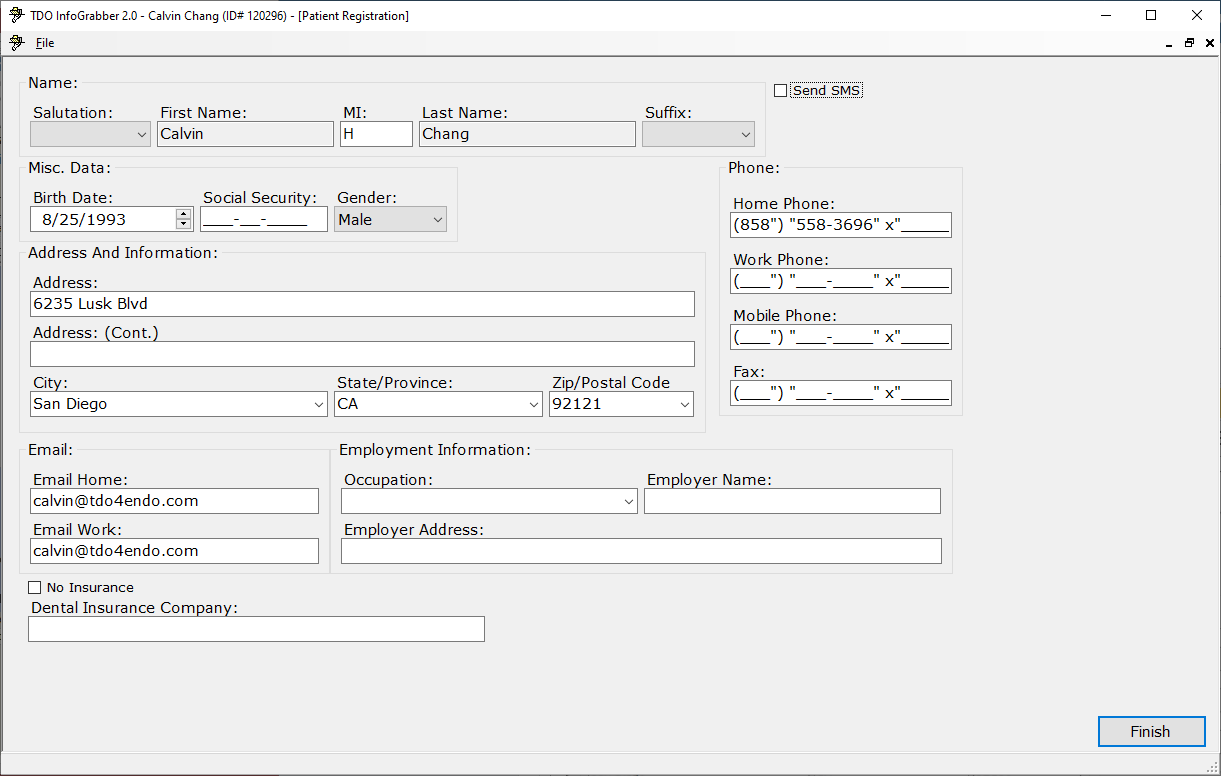1221x776 pixels.
Task: Increase Birth Date with up spinner arrow
Action: pyautogui.click(x=183, y=214)
